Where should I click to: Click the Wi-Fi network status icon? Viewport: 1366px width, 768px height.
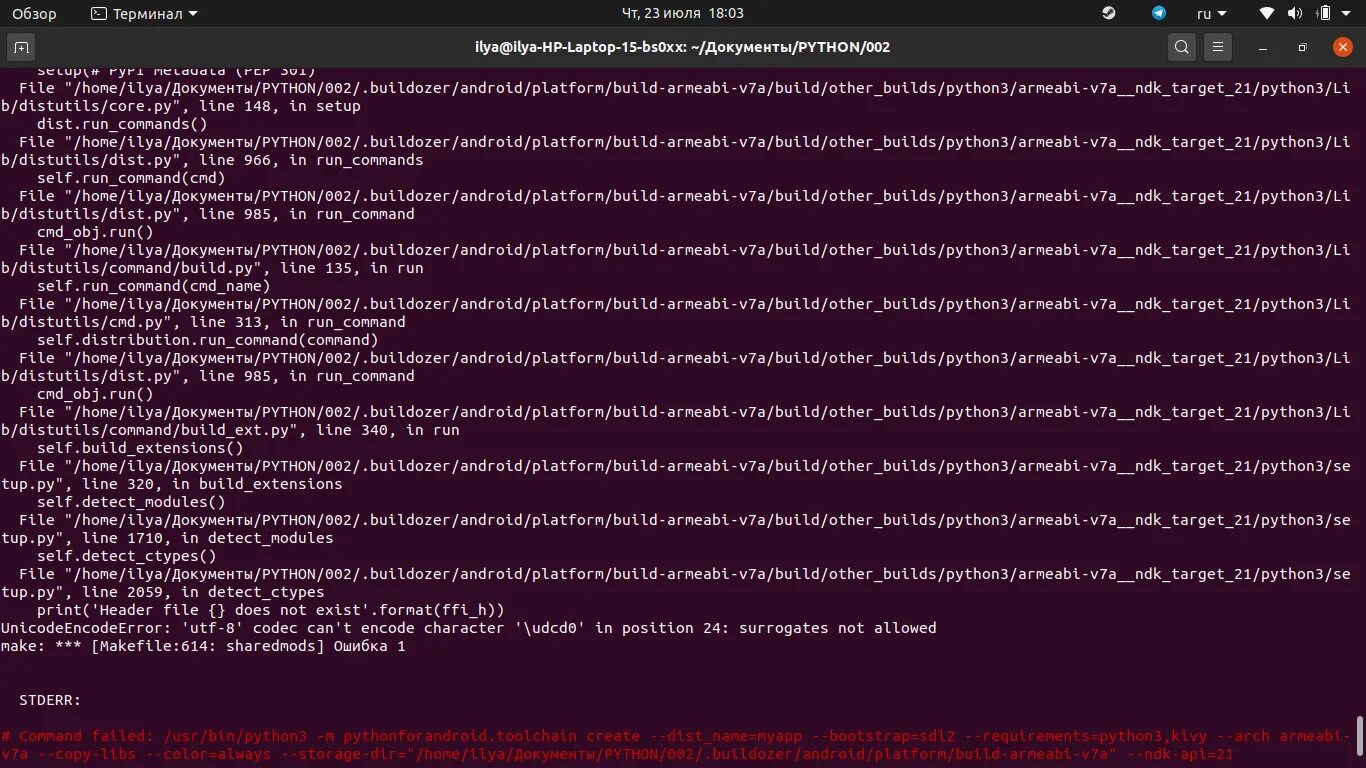tap(1267, 14)
